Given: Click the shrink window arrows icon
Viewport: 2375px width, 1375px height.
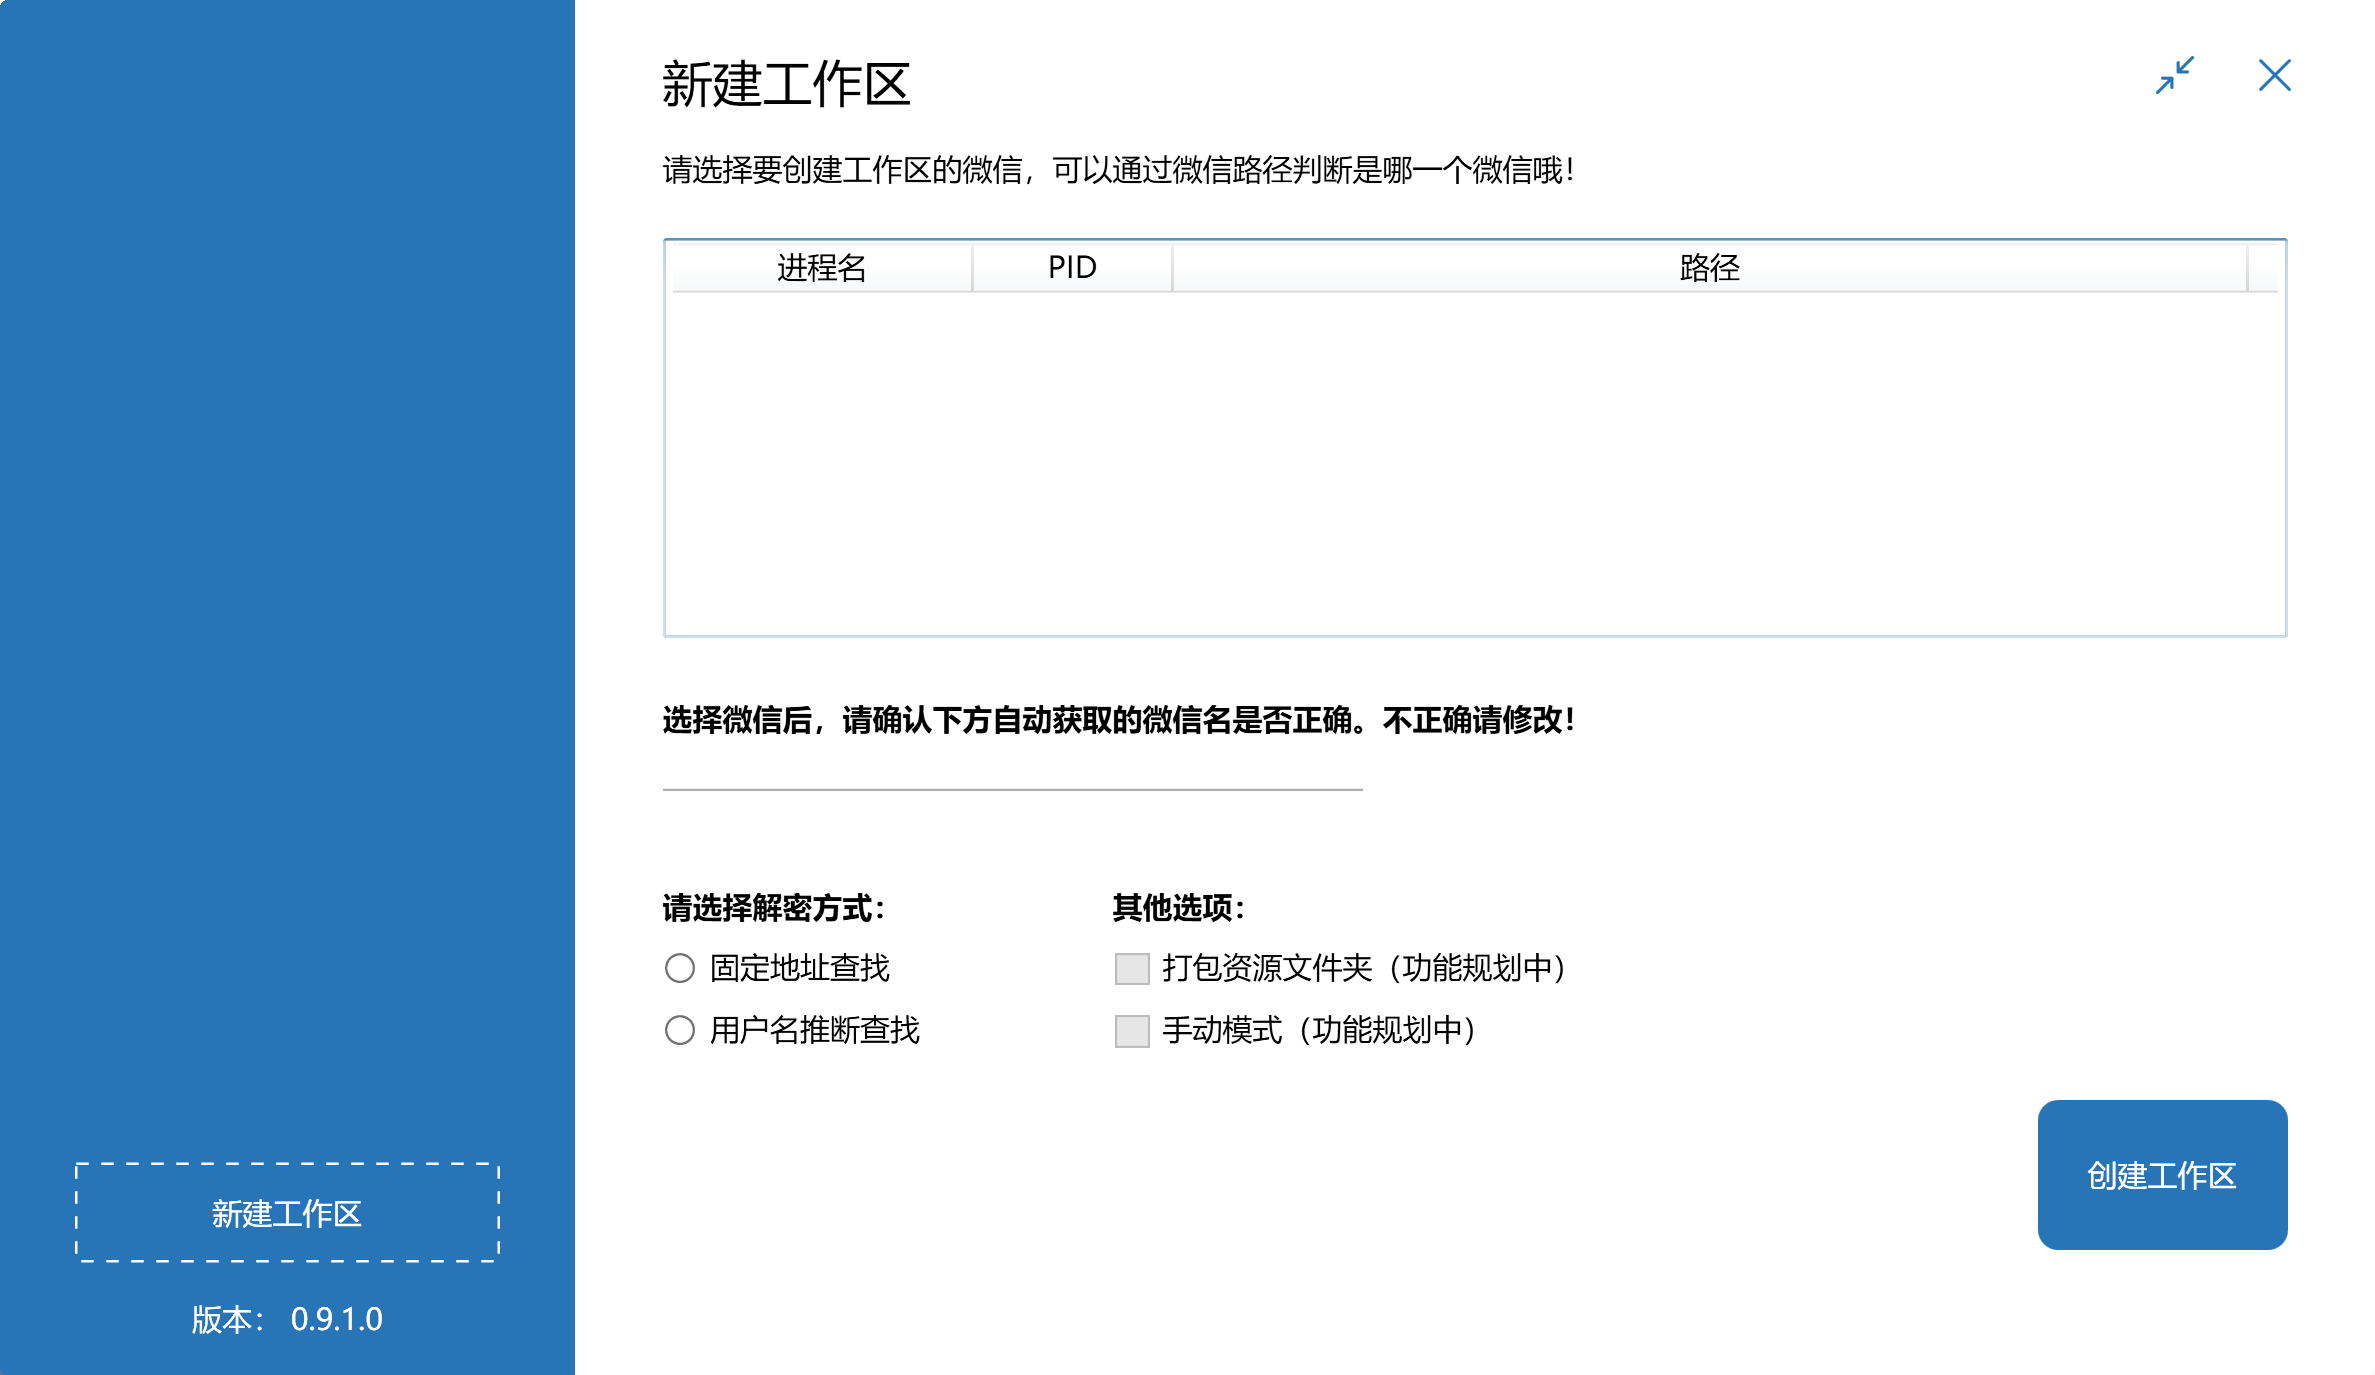Looking at the screenshot, I should click(2175, 75).
